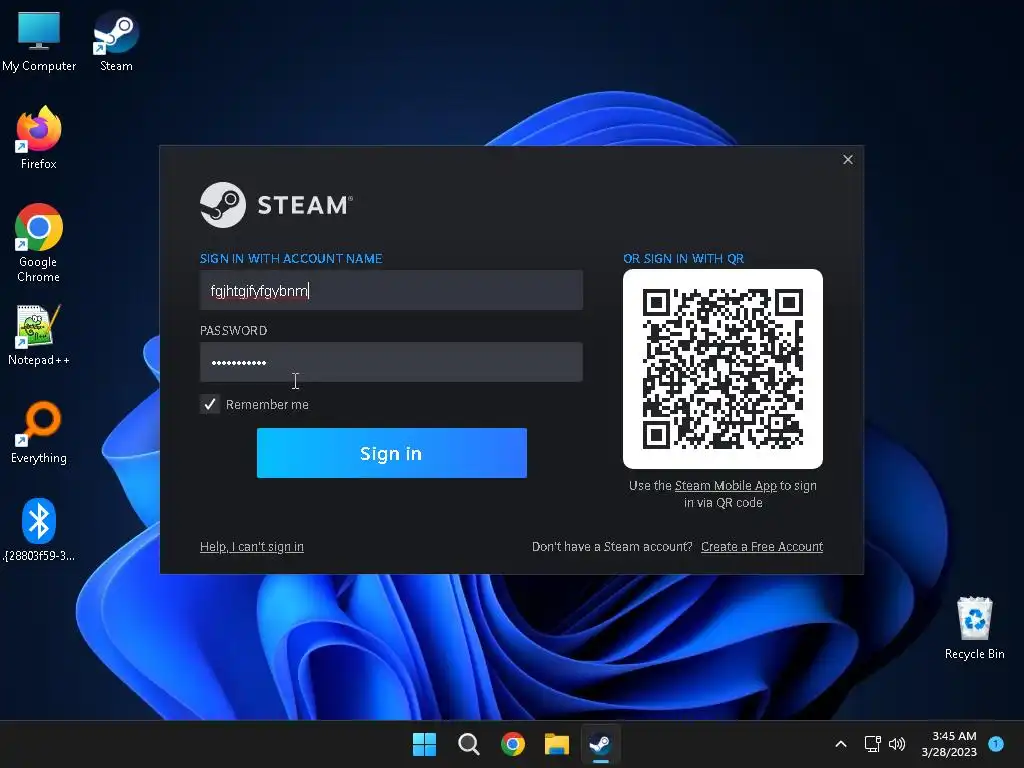Click the account name input field
The image size is (1024, 768).
[x=391, y=290]
